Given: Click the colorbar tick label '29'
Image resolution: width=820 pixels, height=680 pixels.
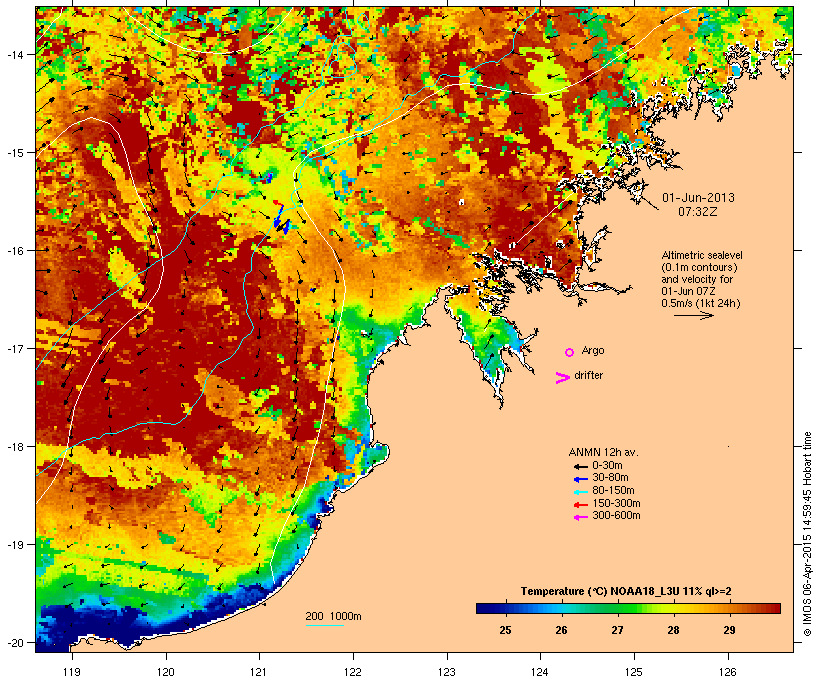Looking at the screenshot, I should (x=730, y=630).
